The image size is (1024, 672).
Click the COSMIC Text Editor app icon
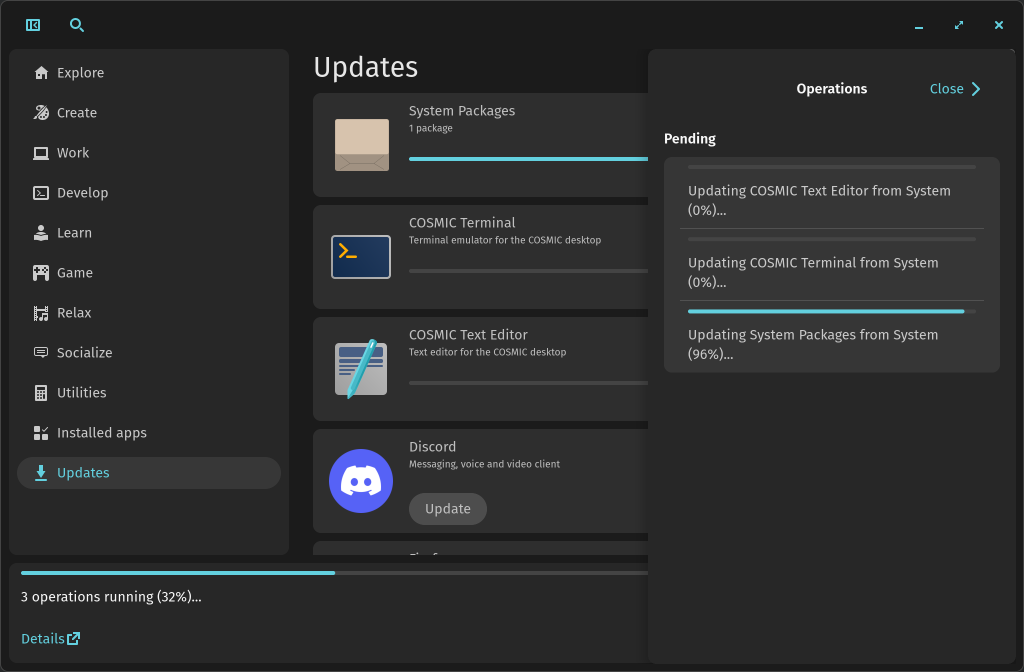pyautogui.click(x=361, y=369)
